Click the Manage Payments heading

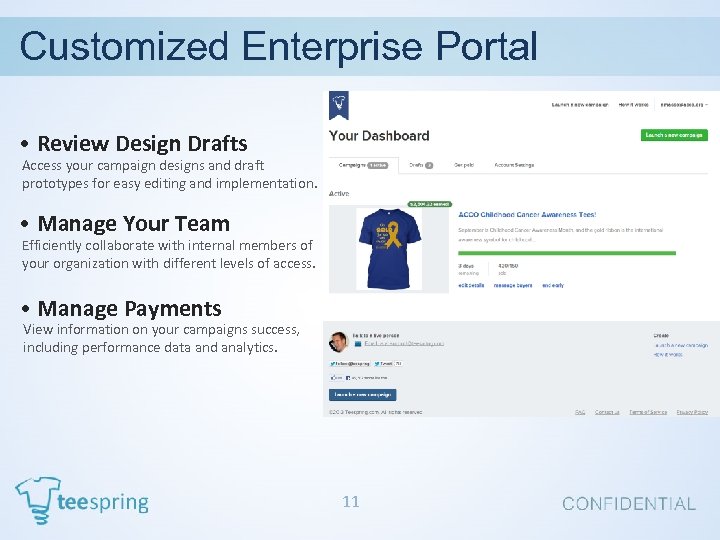click(129, 309)
